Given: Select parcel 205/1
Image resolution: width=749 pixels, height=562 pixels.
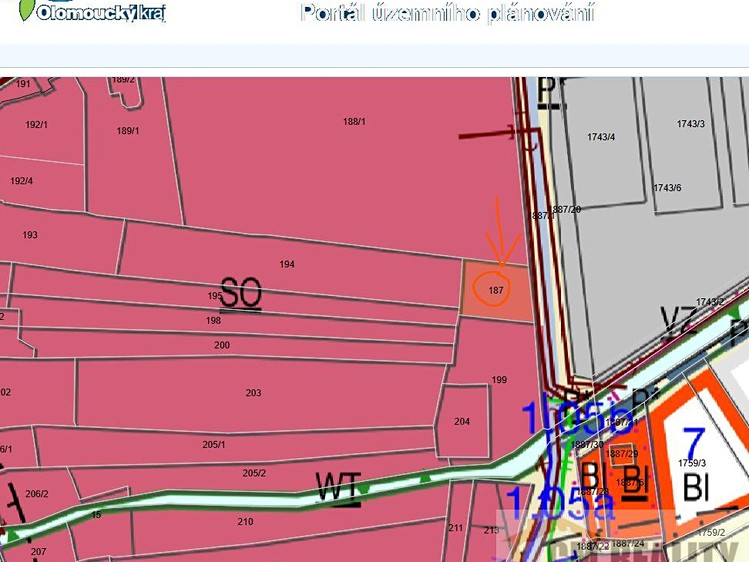Looking at the screenshot, I should click(214, 445).
